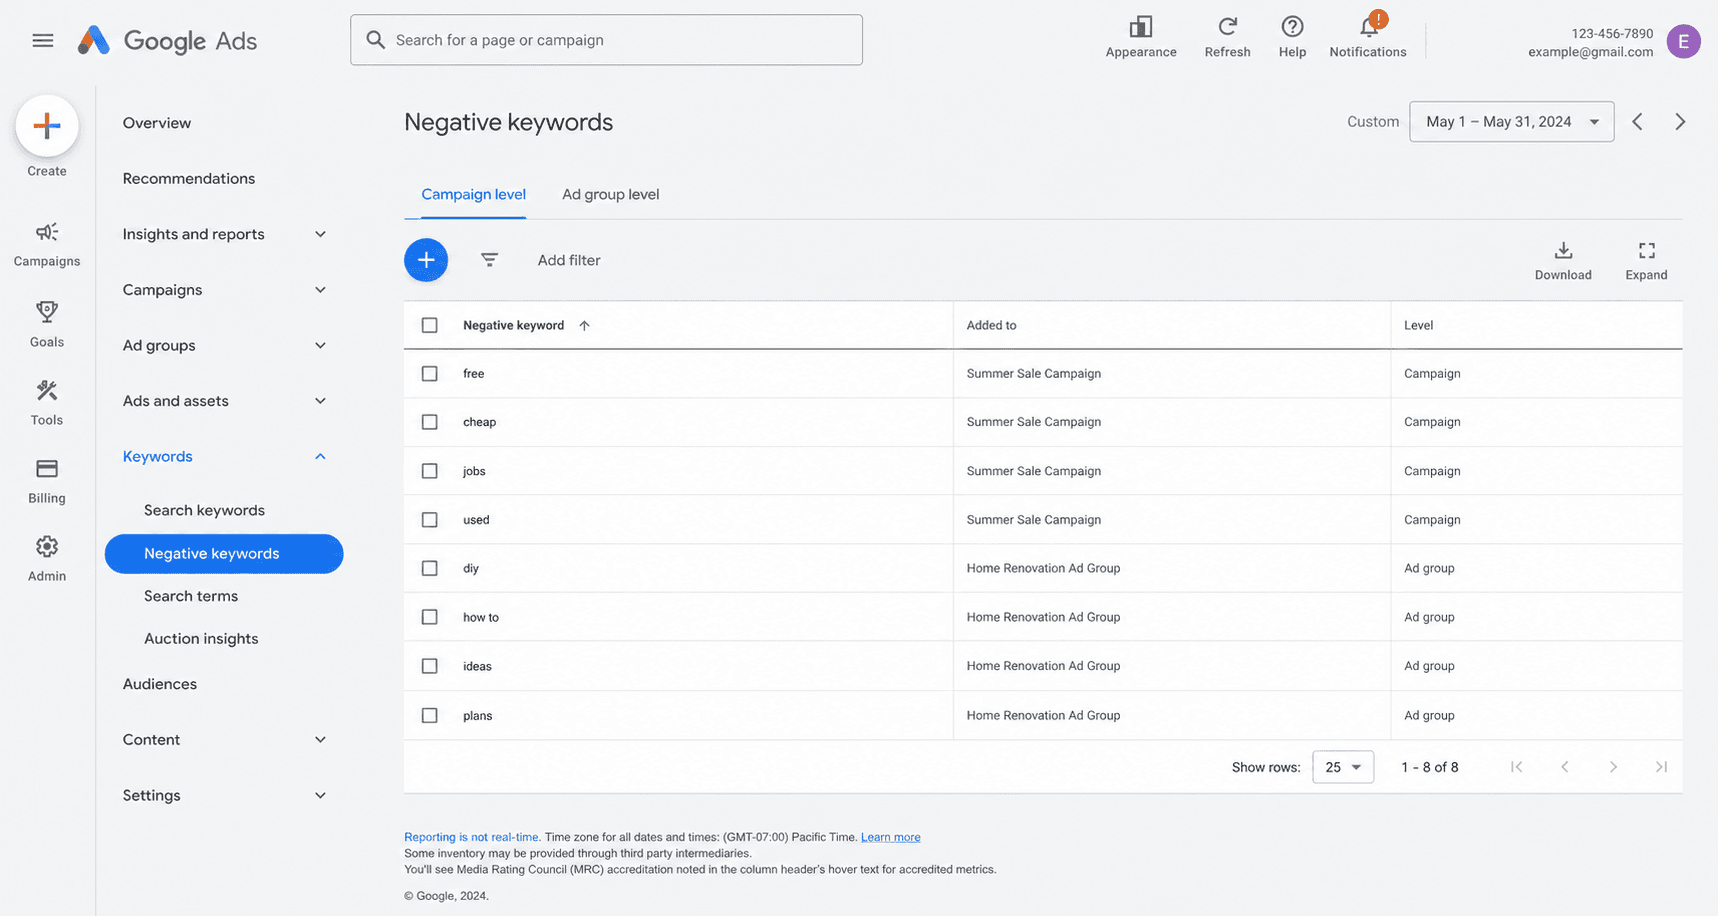Click the sort arrow on Negative keyword column

[585, 325]
